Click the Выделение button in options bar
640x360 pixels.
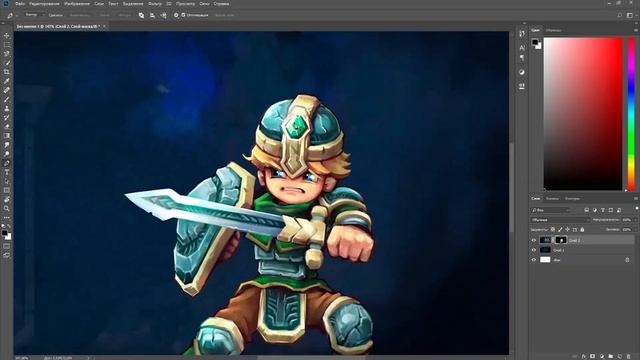79,15
